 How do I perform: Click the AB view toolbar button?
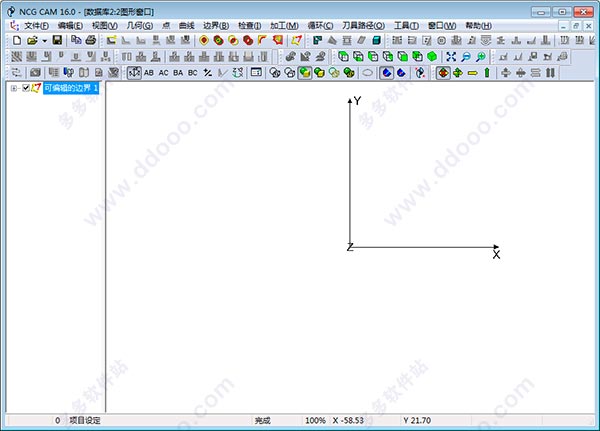(x=149, y=73)
